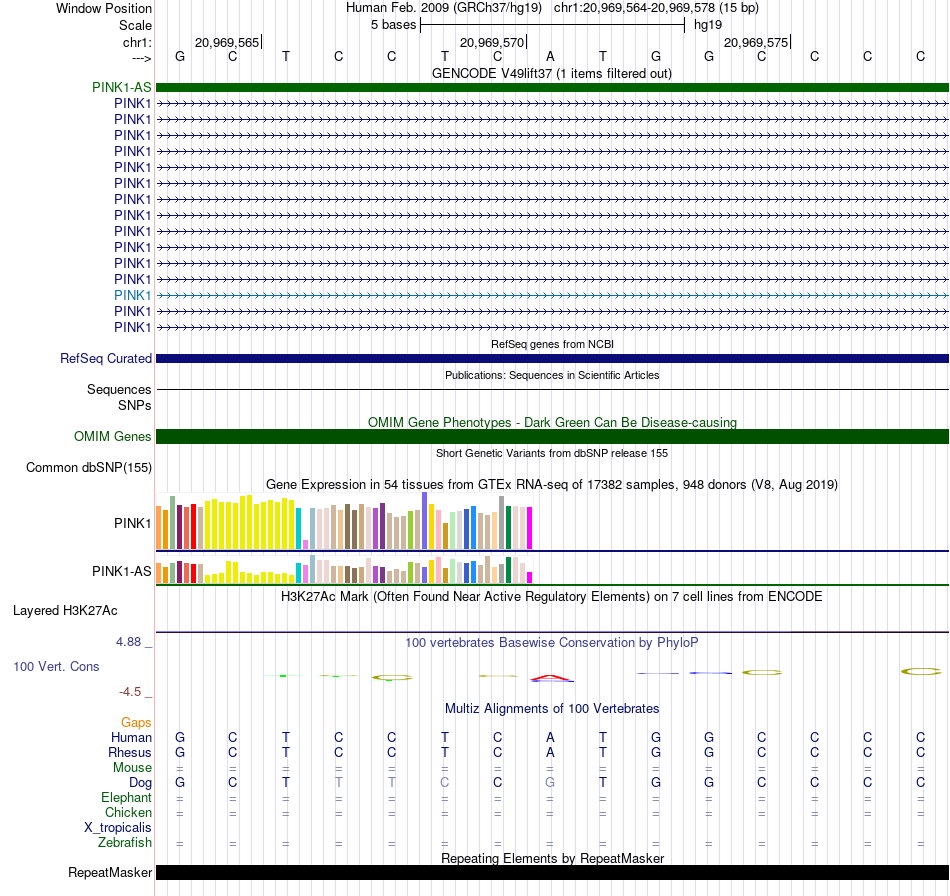Click the OMIM Genes track label
Viewport: 950px width, 896px height.
tap(112, 436)
